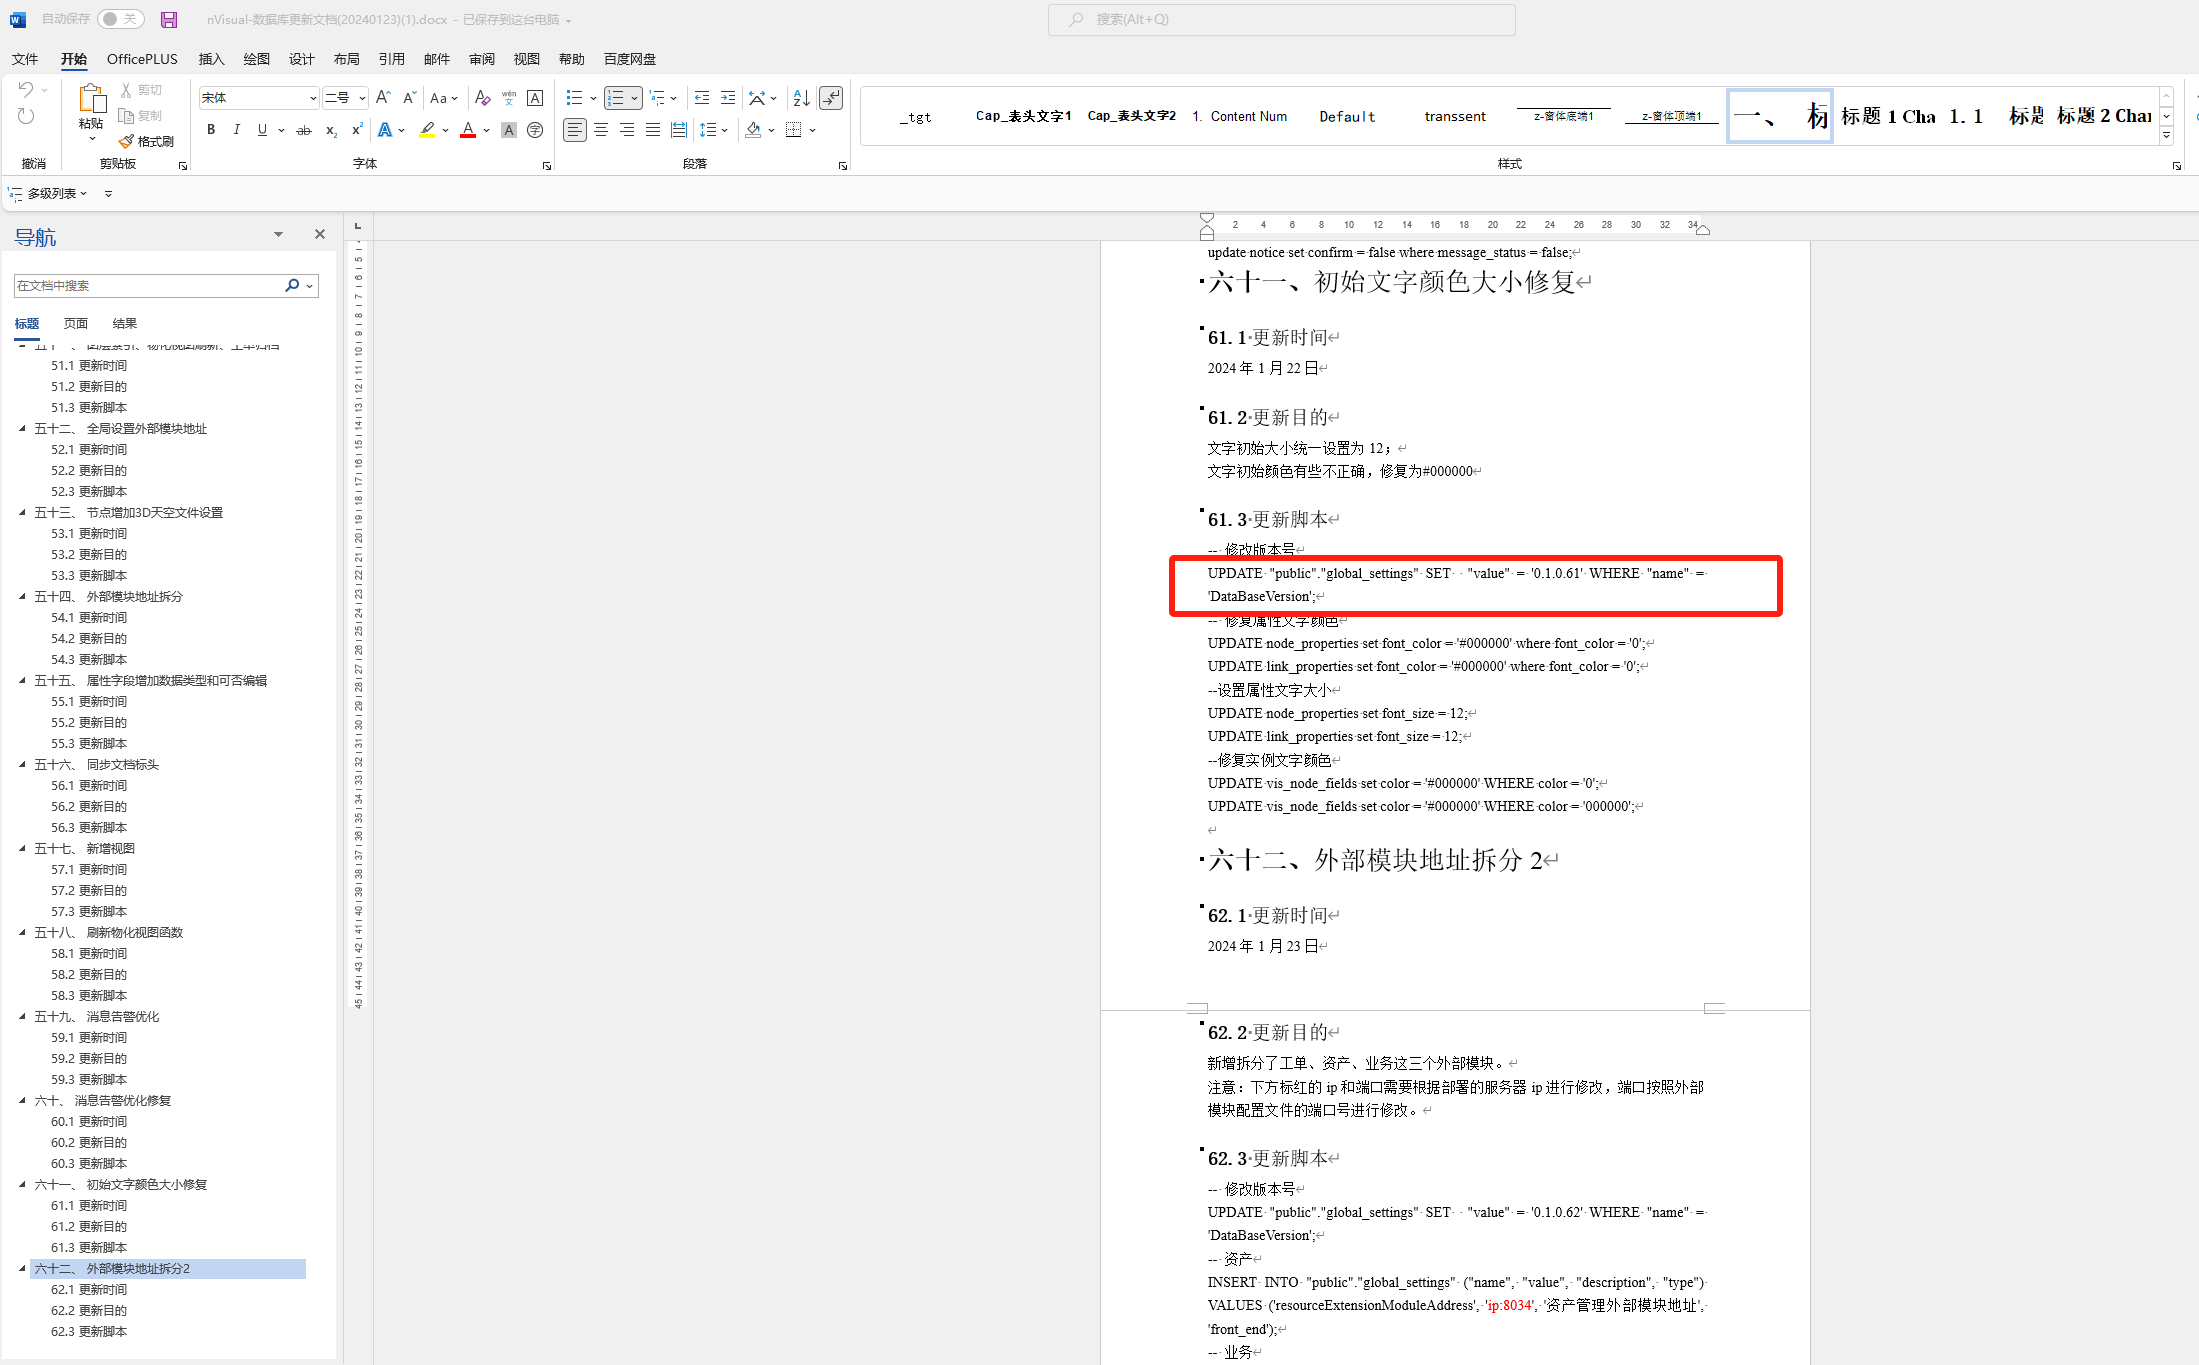Toggle the AutoSave (自动保存) switch
Image resolution: width=2199 pixels, height=1365 pixels.
[x=121, y=19]
